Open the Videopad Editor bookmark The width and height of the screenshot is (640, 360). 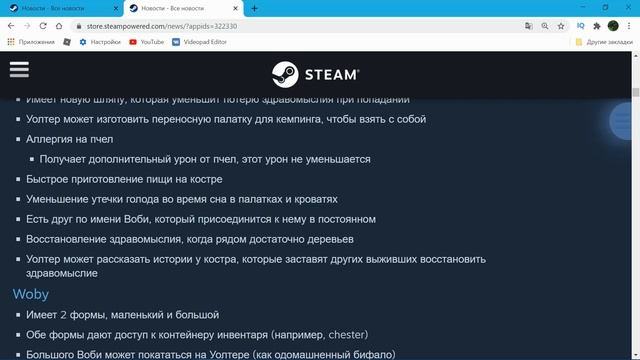tap(199, 42)
